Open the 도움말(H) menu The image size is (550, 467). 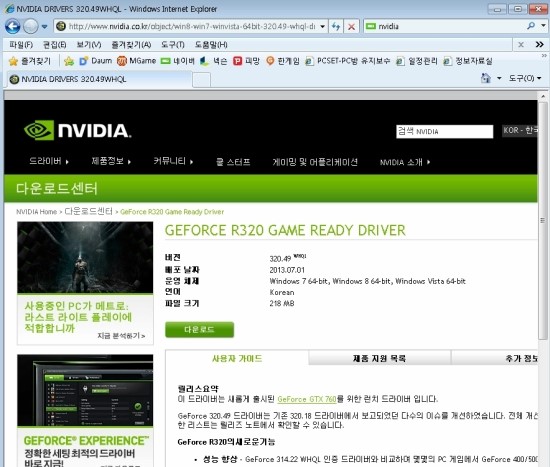[211, 45]
